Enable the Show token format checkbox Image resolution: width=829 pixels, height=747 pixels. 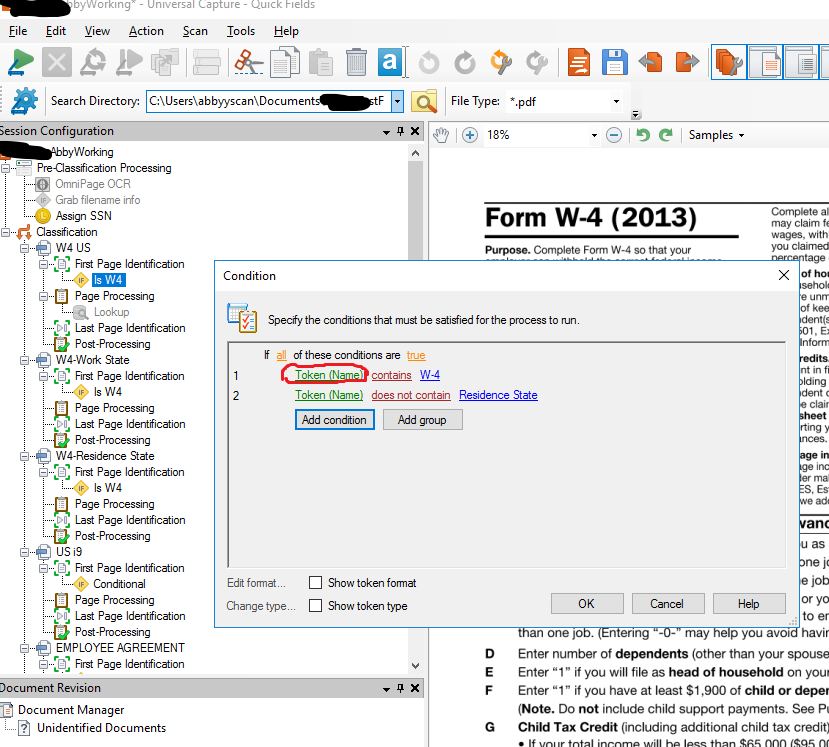316,583
